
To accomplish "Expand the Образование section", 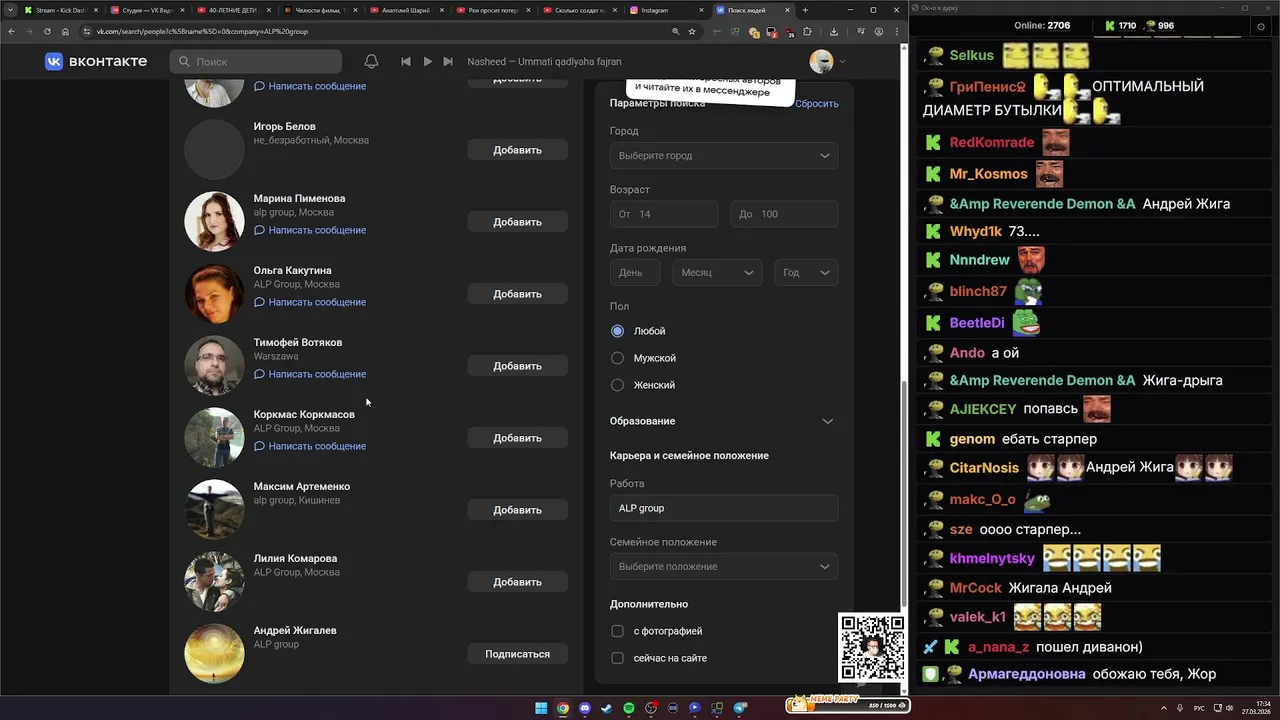I will [x=722, y=421].
